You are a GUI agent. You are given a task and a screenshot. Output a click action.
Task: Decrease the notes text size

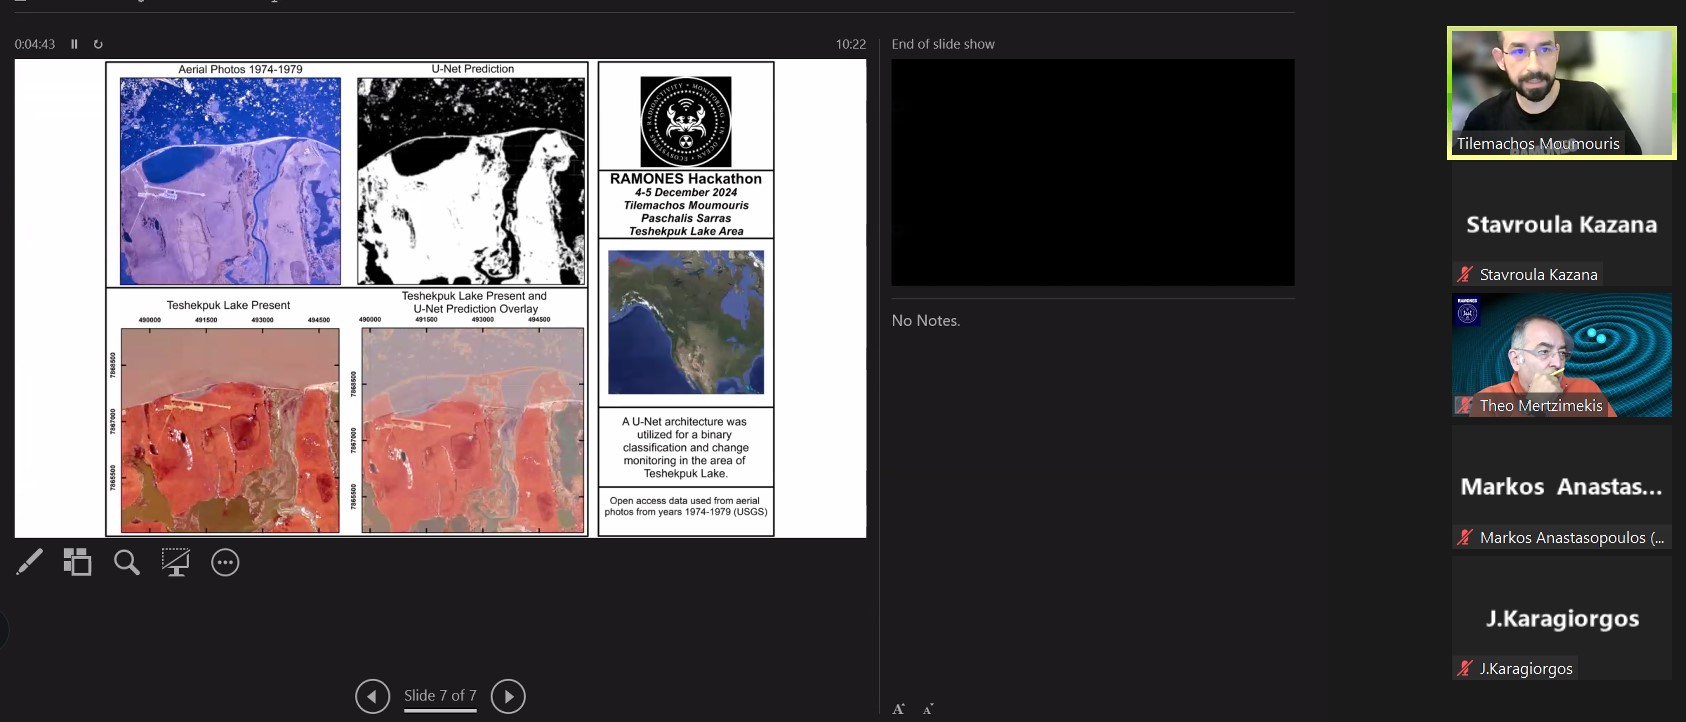click(x=928, y=709)
